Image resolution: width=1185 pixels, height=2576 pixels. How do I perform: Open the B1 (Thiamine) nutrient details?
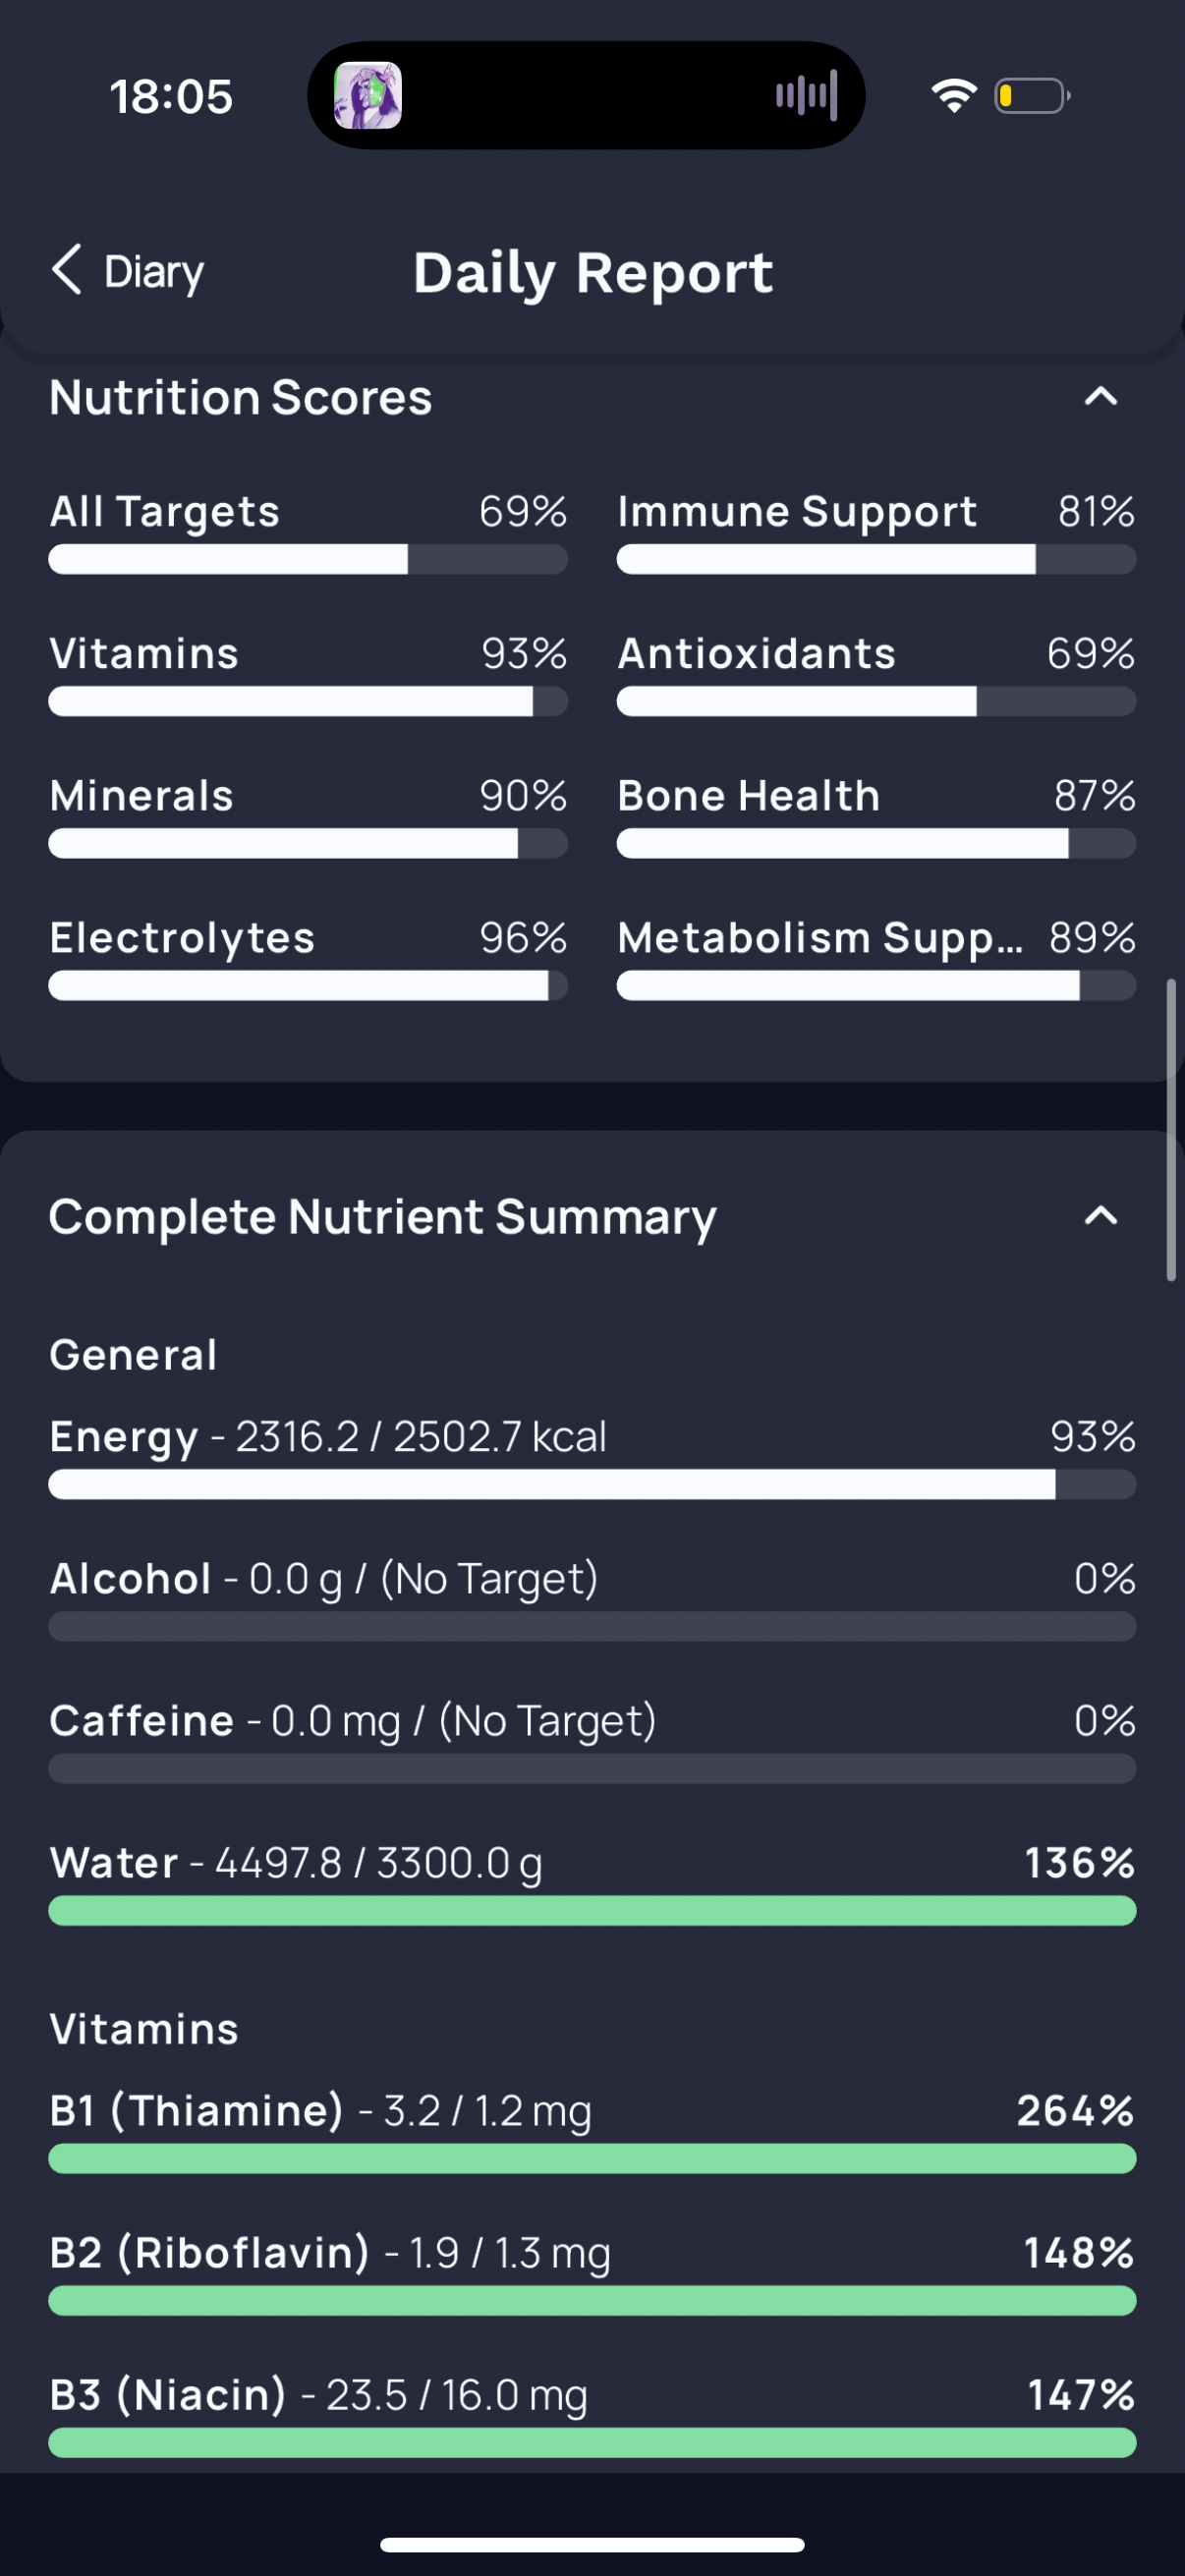pos(592,2131)
